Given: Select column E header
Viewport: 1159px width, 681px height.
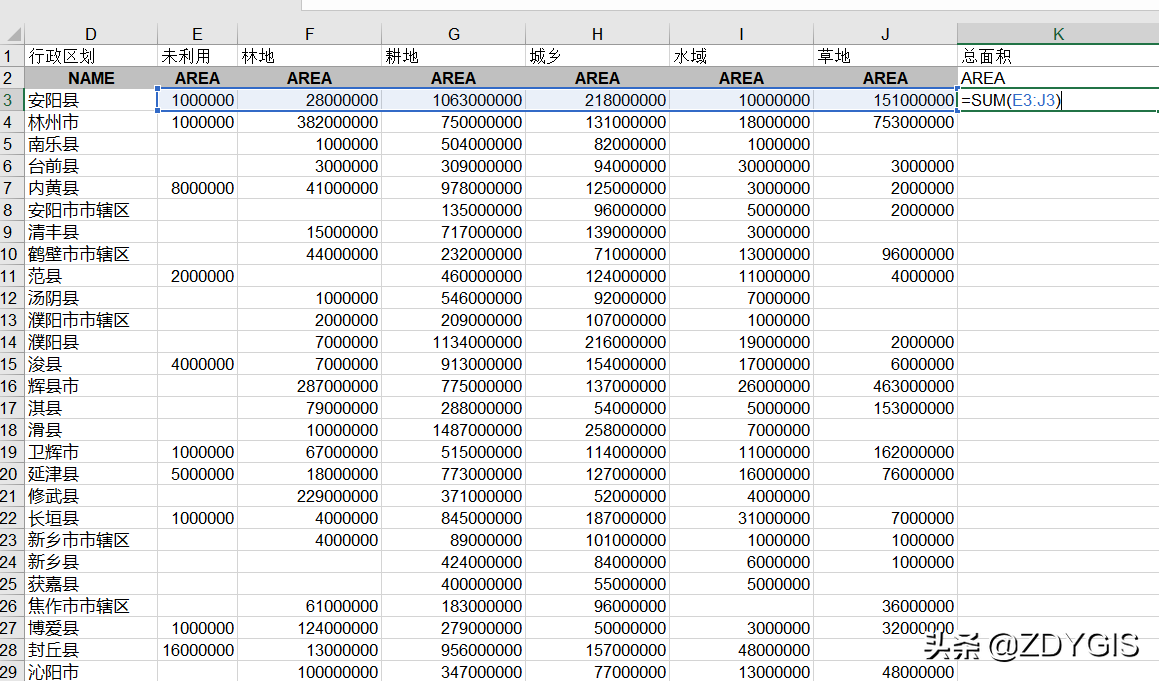Looking at the screenshot, I should coord(197,34).
